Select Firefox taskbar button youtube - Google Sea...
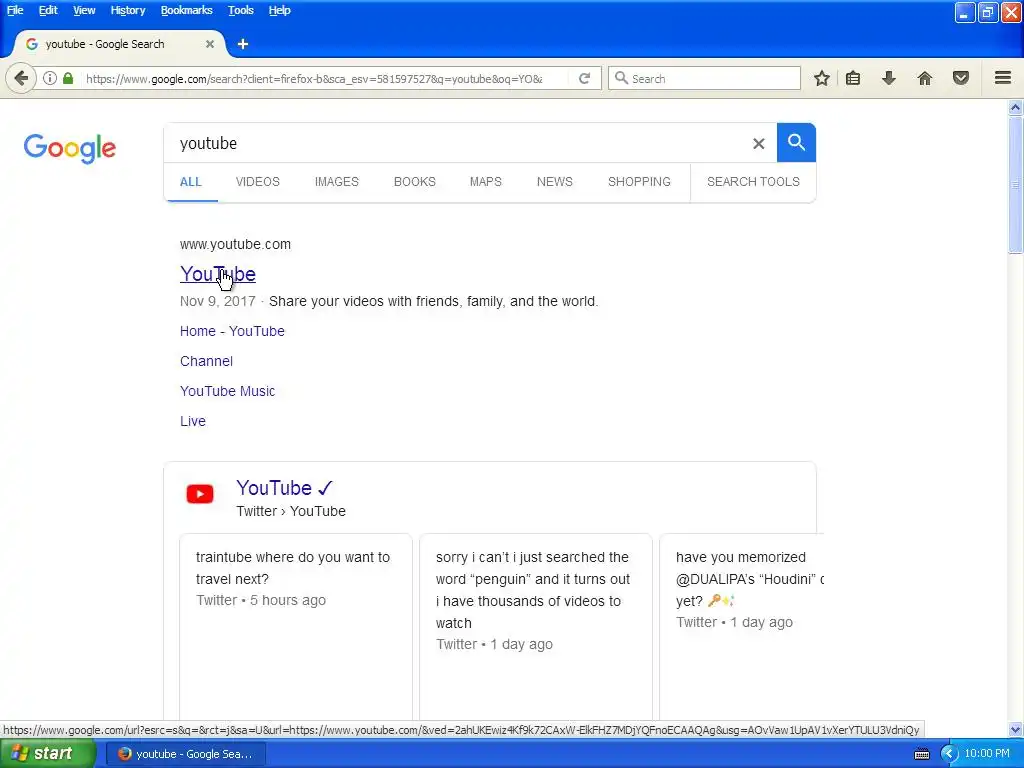Image resolution: width=1024 pixels, height=768 pixels. pos(185,754)
